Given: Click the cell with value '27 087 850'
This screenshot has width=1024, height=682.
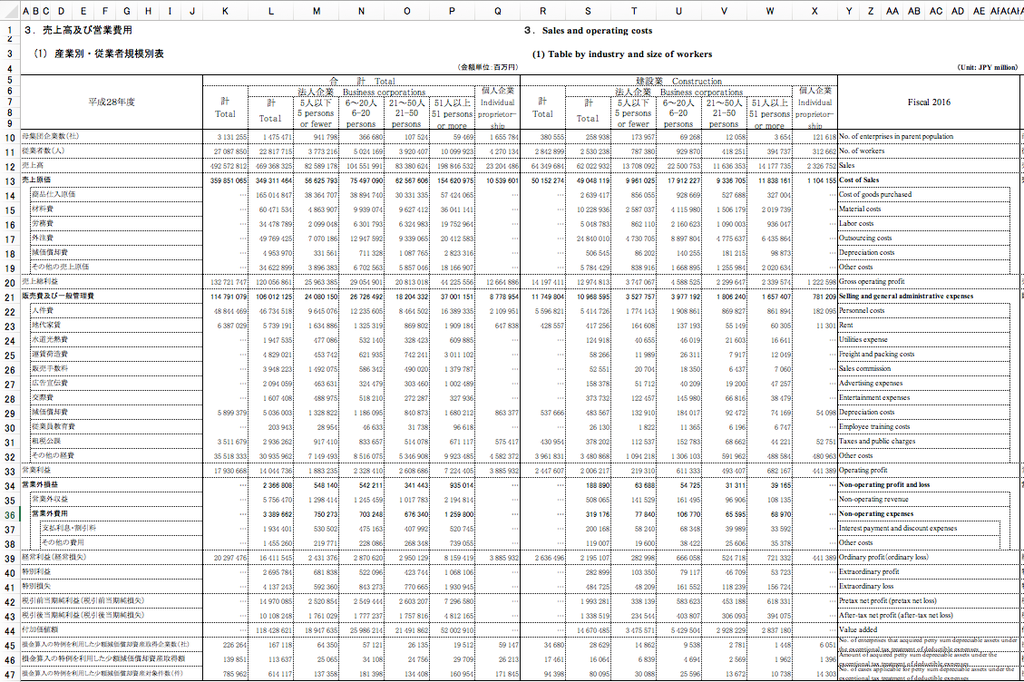Looking at the screenshot, I should click(225, 152).
